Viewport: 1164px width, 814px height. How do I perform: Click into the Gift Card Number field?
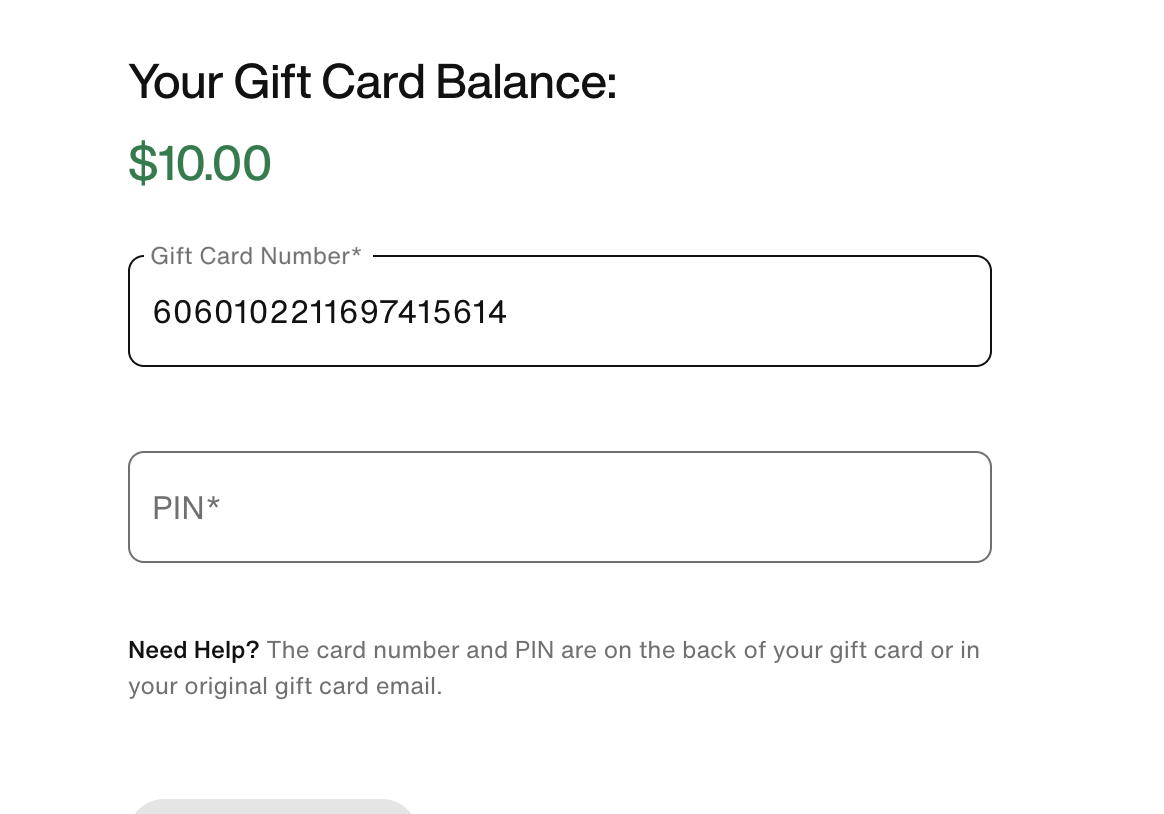[560, 312]
